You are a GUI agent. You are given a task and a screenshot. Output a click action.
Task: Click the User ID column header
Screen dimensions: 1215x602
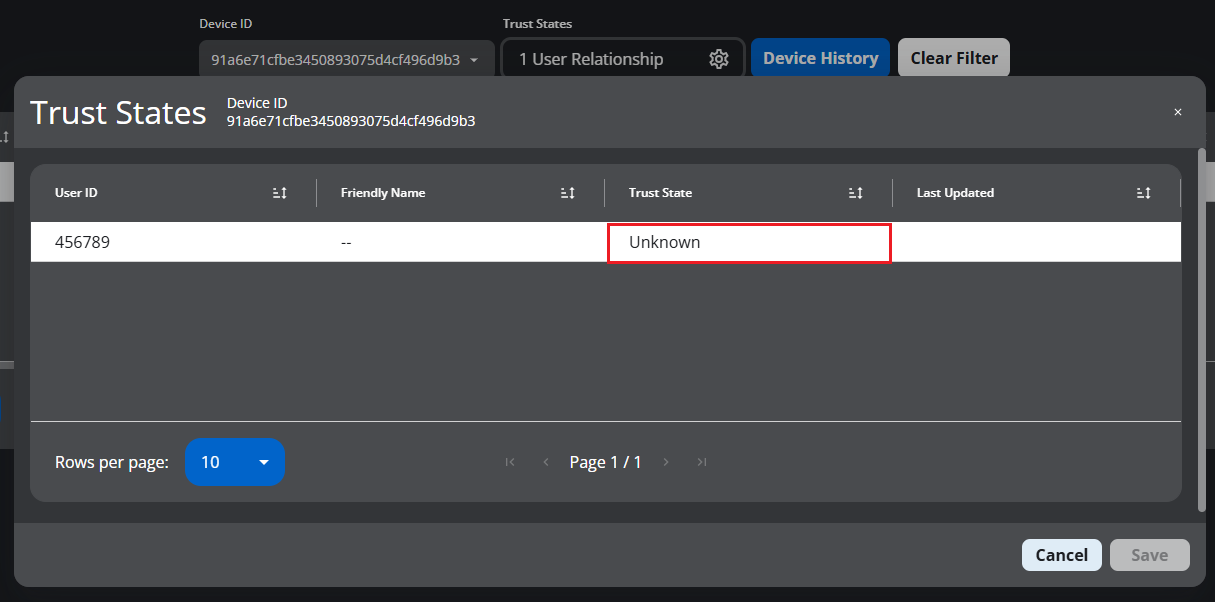click(x=76, y=193)
